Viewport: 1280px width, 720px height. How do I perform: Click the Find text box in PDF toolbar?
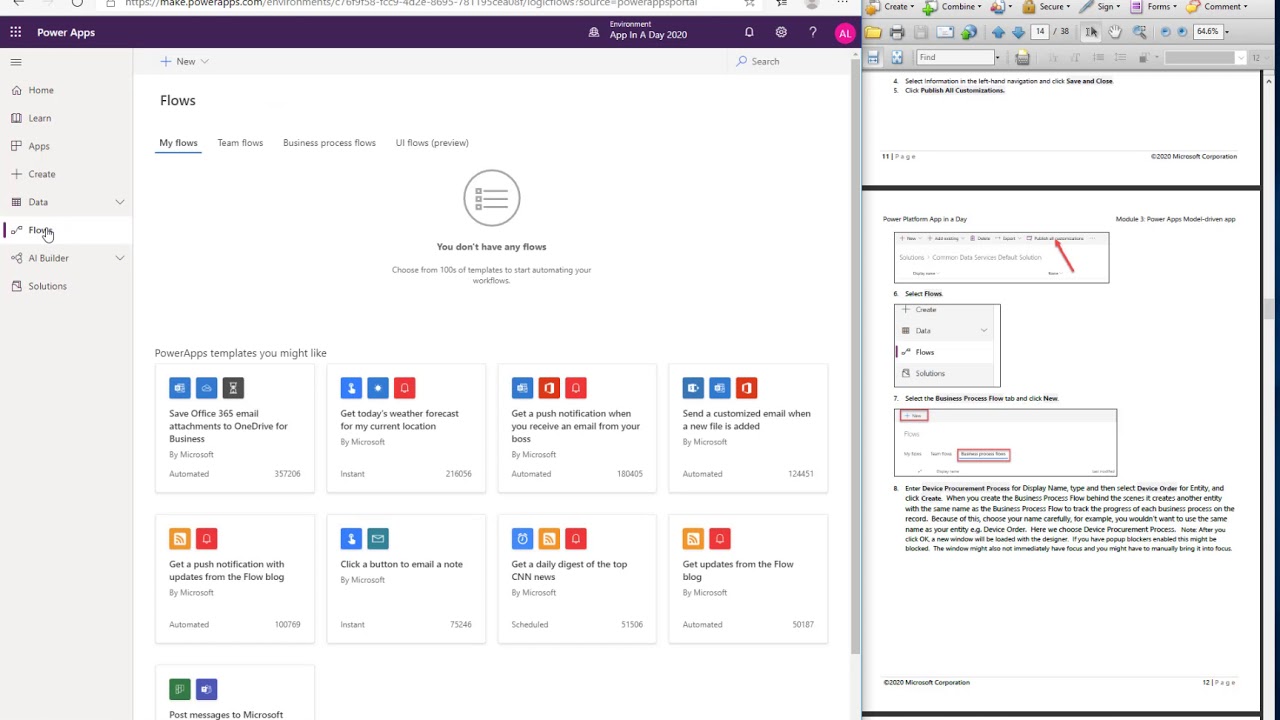955,57
